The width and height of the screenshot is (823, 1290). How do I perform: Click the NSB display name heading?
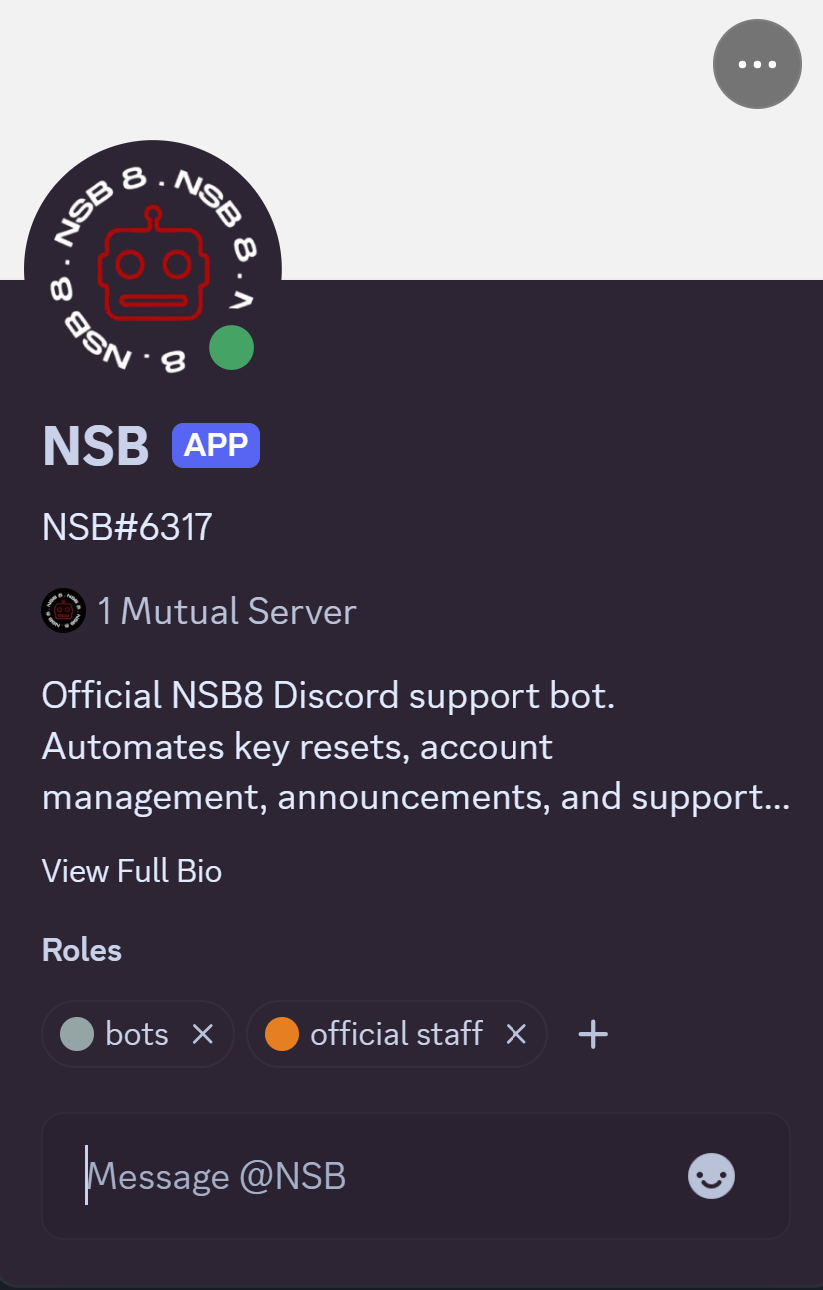point(96,446)
